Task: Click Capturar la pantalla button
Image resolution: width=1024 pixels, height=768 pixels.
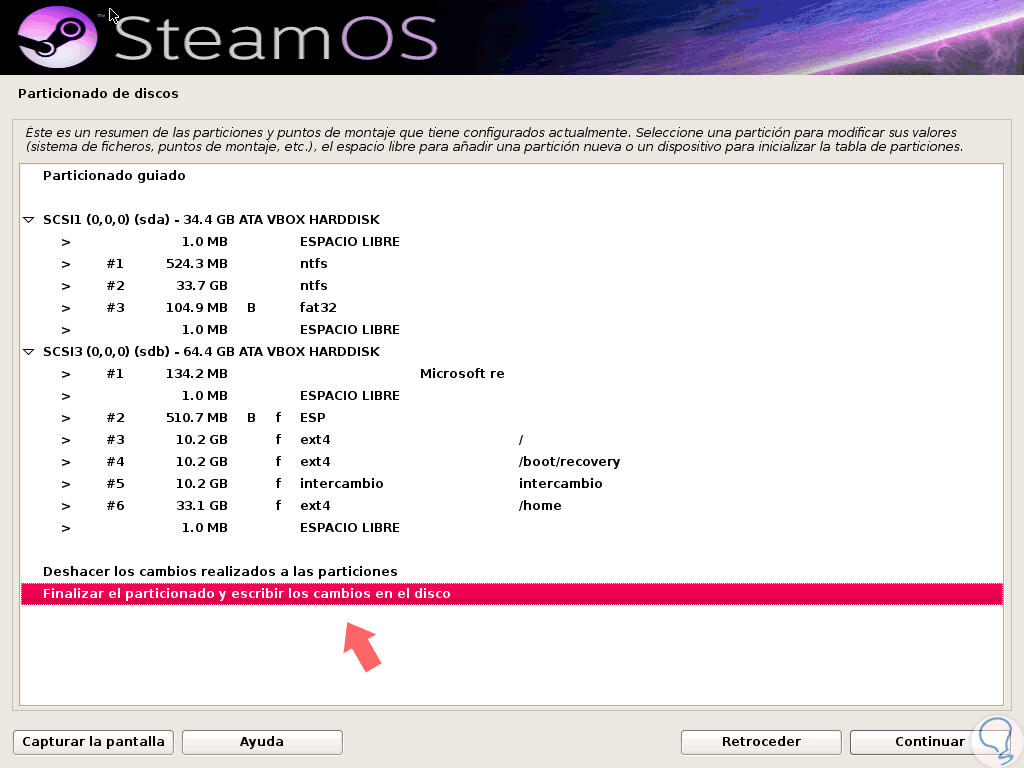Action: [x=93, y=742]
